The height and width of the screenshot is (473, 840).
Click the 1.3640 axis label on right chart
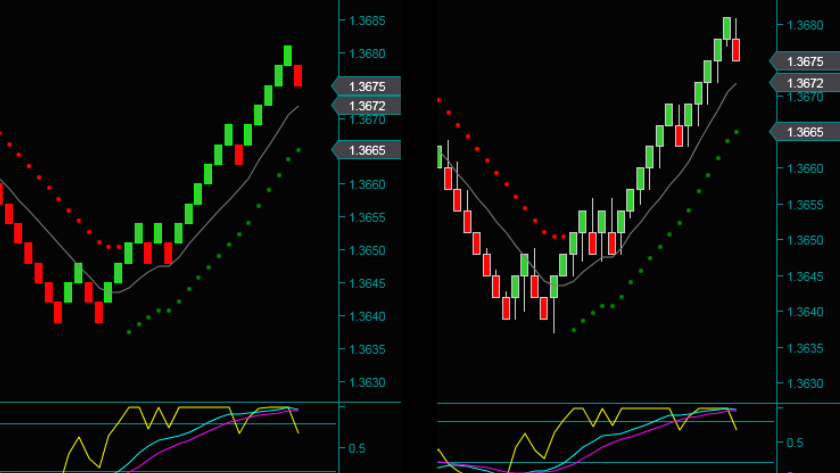pos(805,312)
